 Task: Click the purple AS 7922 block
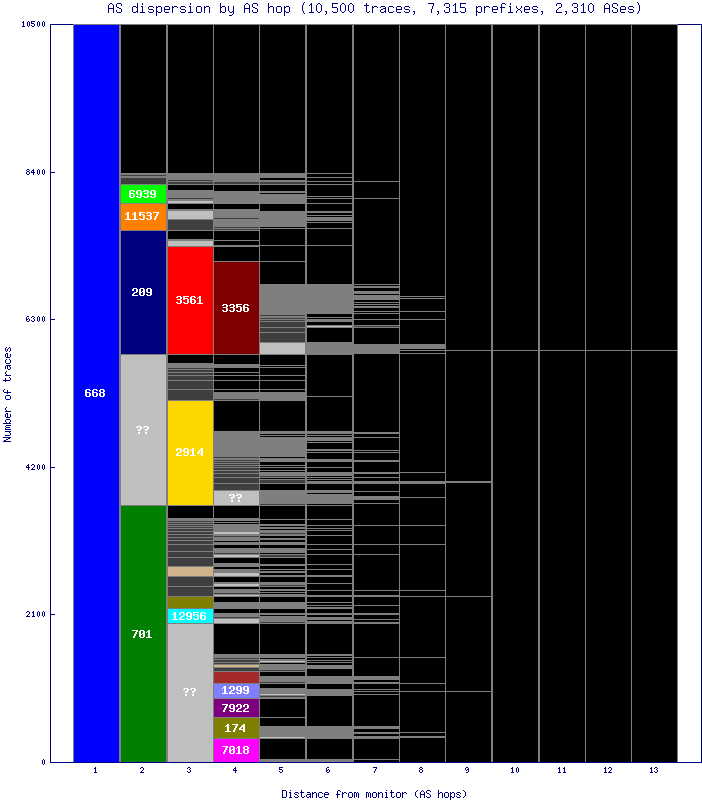[x=236, y=708]
